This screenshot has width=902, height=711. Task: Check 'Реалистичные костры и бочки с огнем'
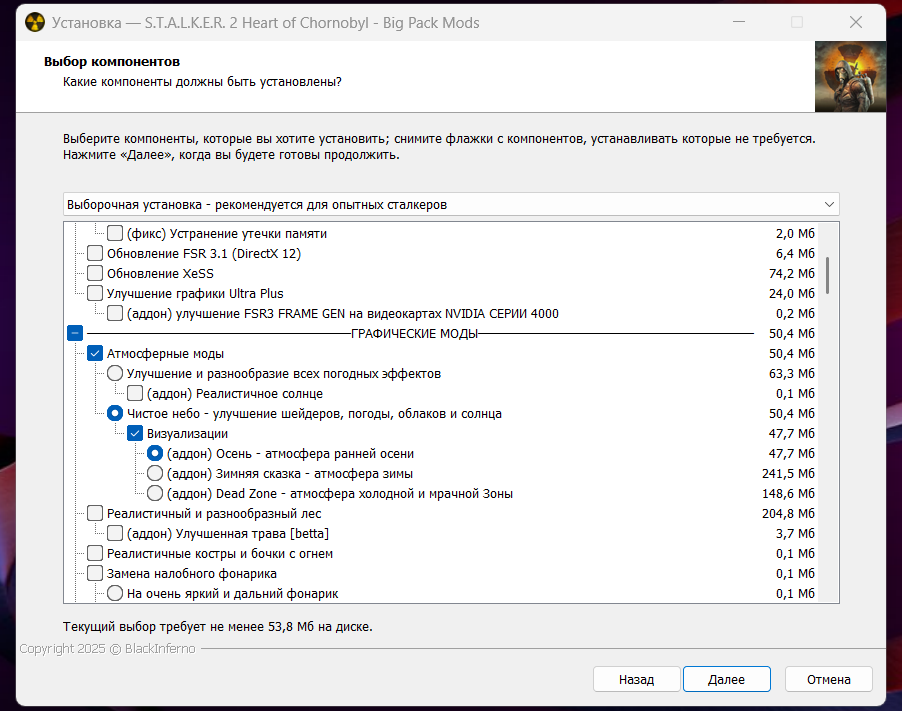coord(95,554)
